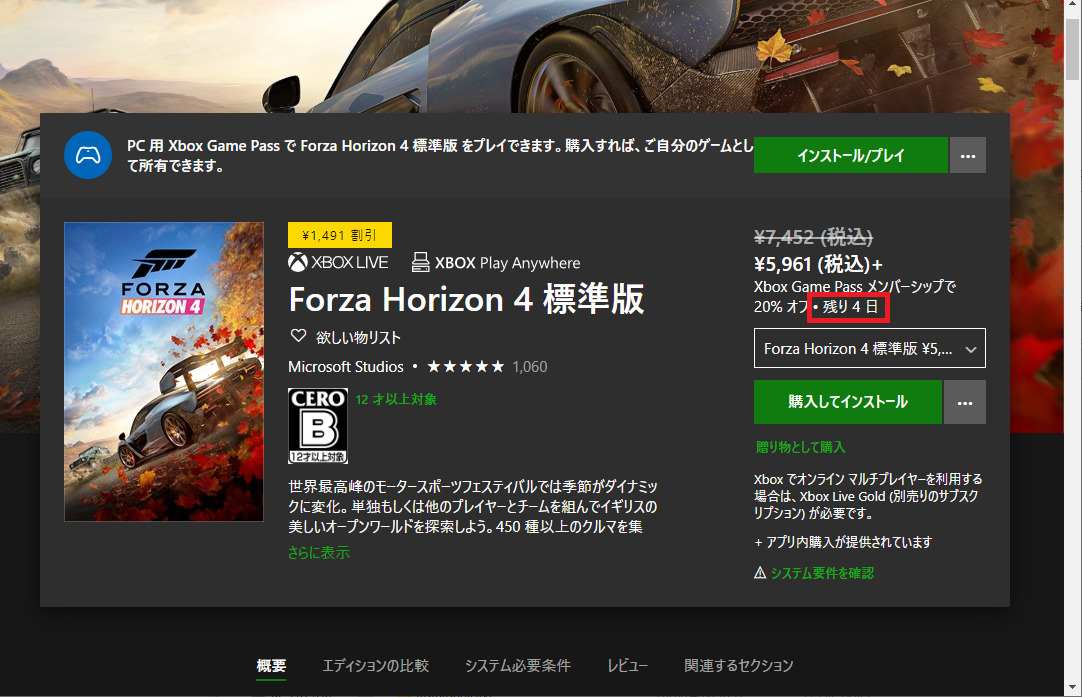Screen dimensions: 1082x697
Task: Open more options beside インストール/プレイ
Action: click(x=967, y=155)
